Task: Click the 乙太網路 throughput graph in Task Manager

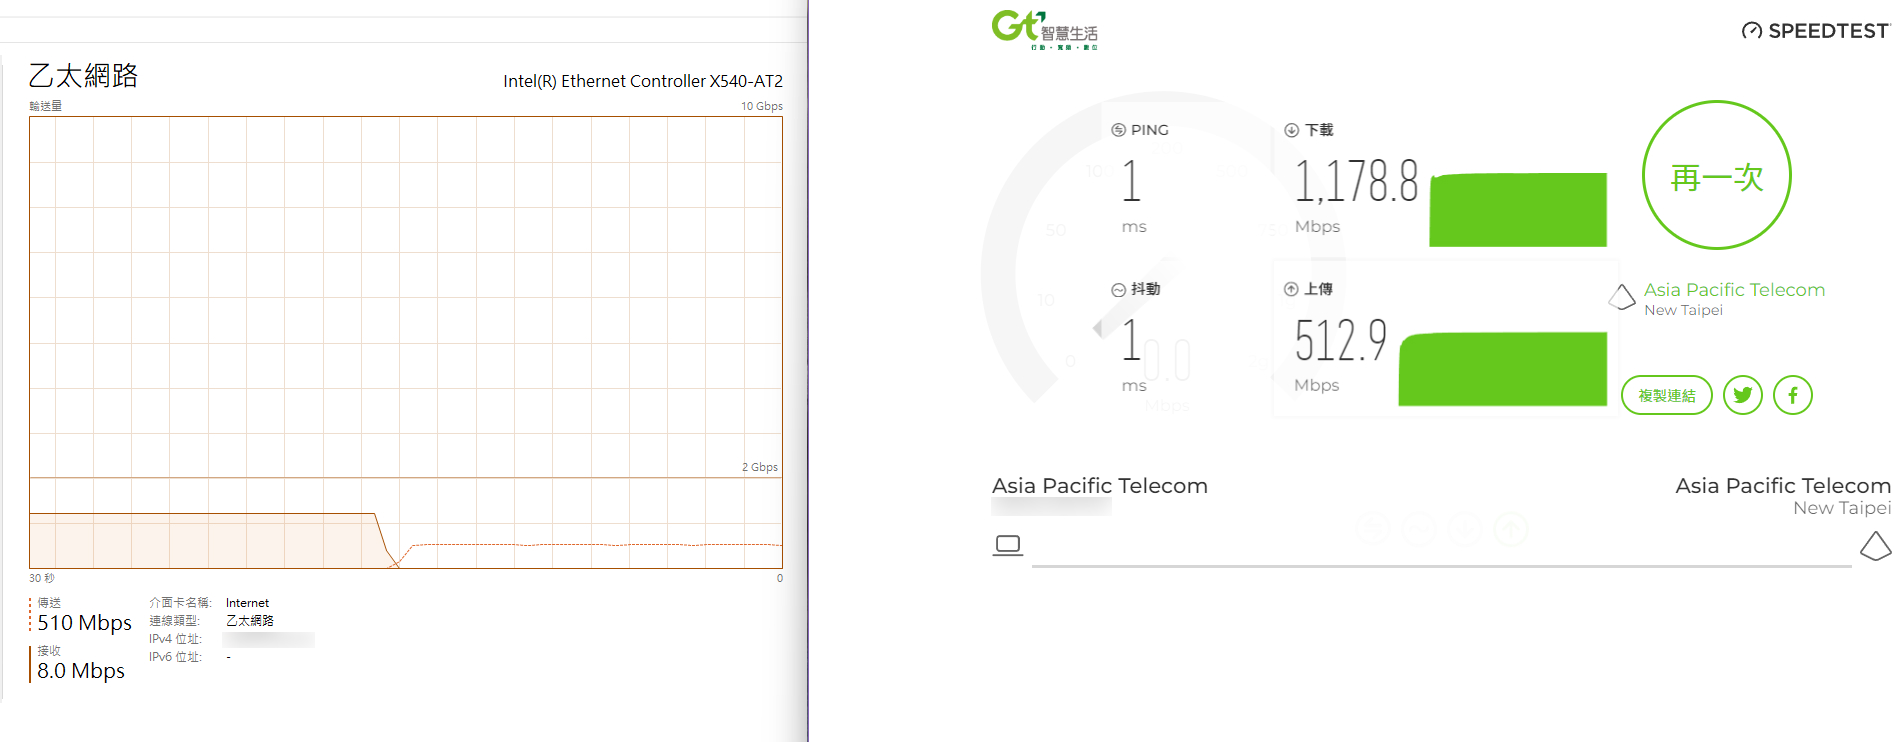Action: pyautogui.click(x=406, y=342)
